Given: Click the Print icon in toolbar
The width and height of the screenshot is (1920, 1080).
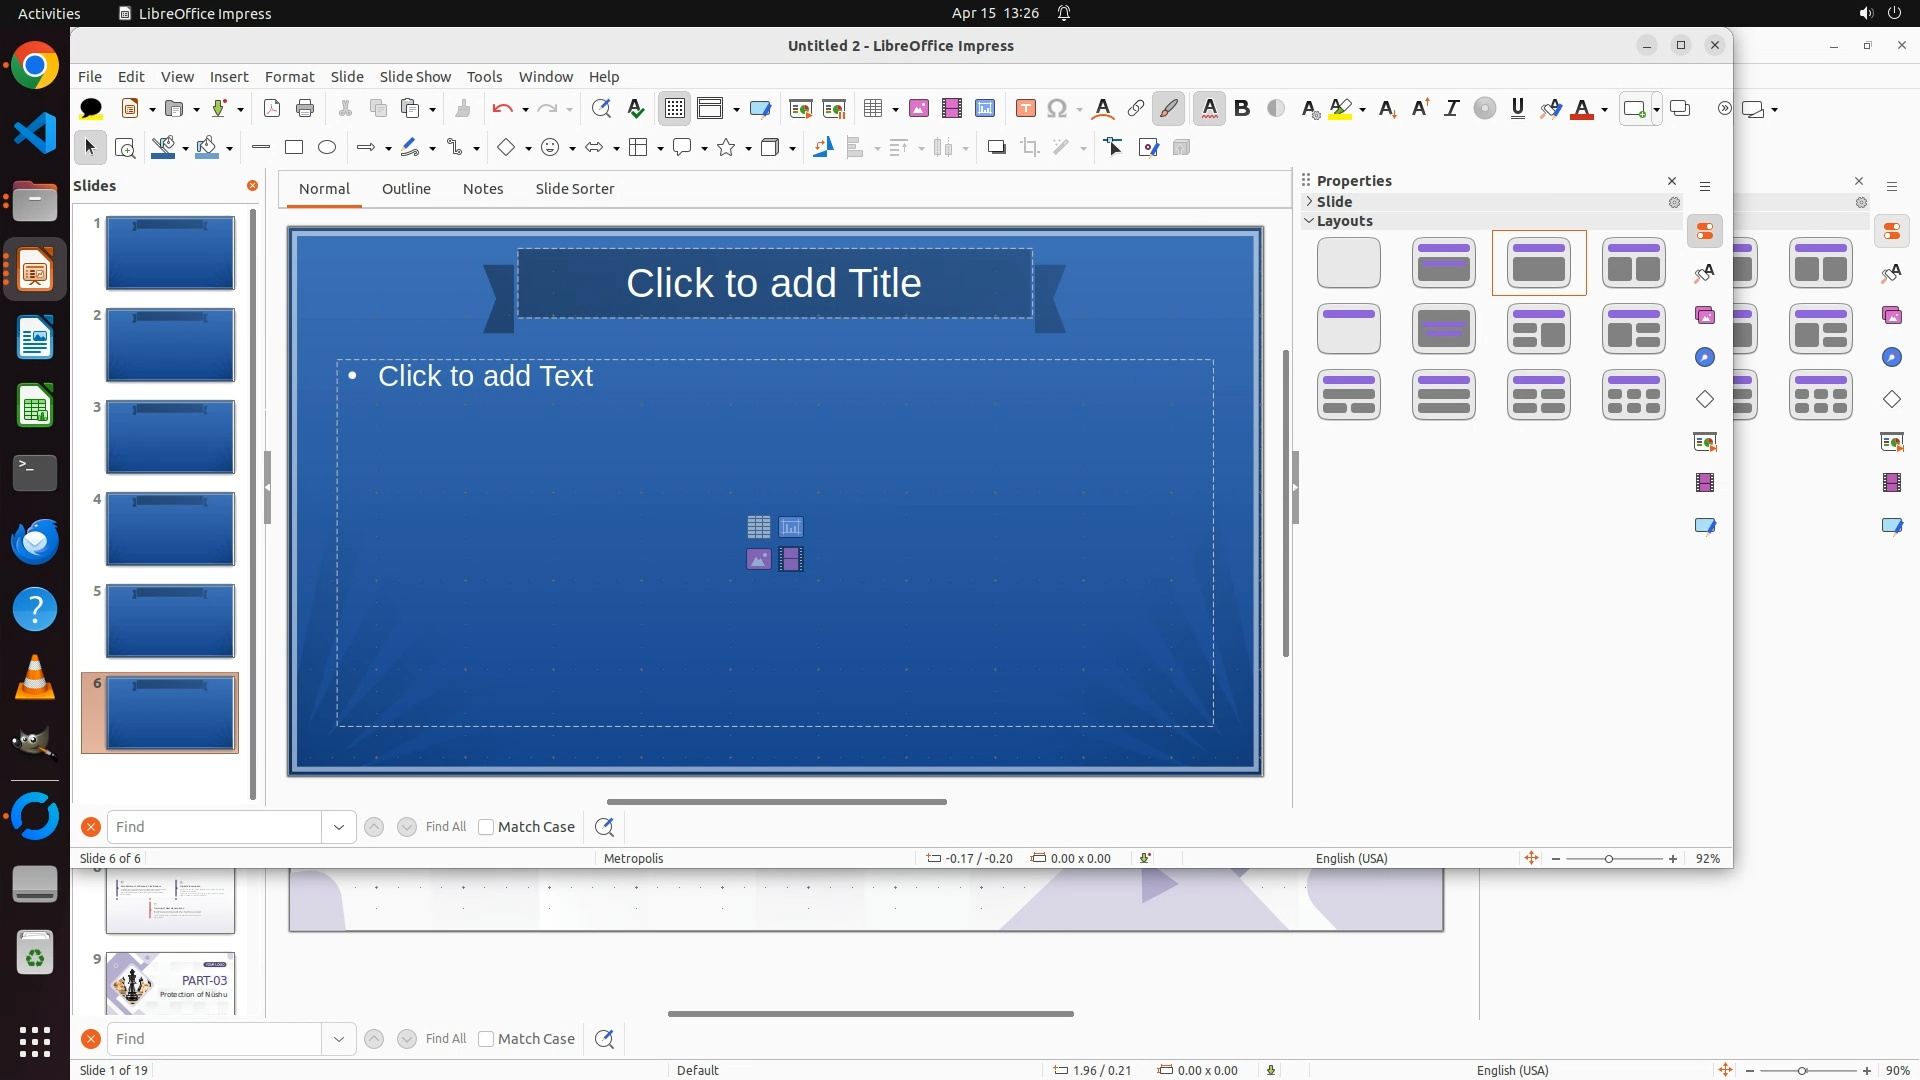Looking at the screenshot, I should click(305, 109).
